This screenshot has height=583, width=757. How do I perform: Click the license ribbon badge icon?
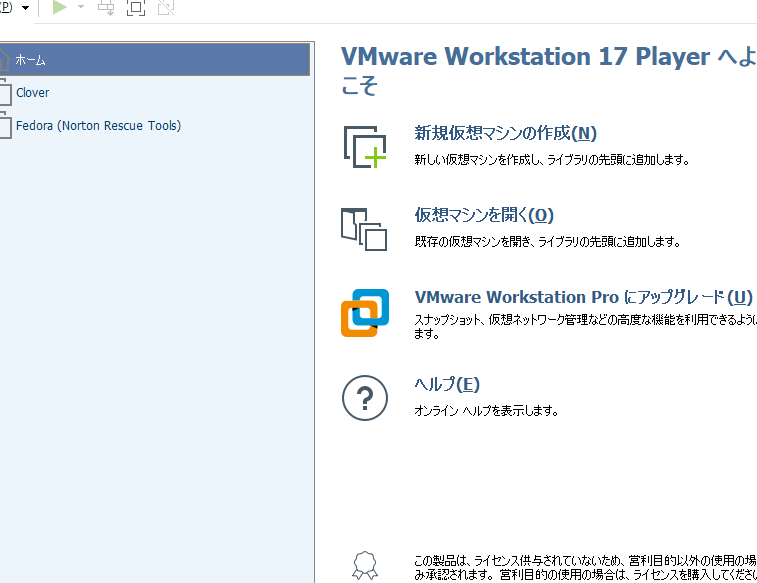click(365, 566)
